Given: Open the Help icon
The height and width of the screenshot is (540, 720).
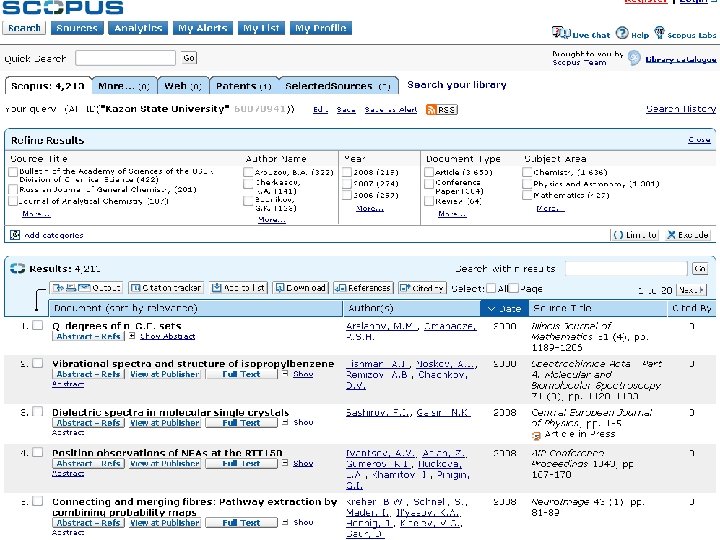Looking at the screenshot, I should (x=622, y=33).
